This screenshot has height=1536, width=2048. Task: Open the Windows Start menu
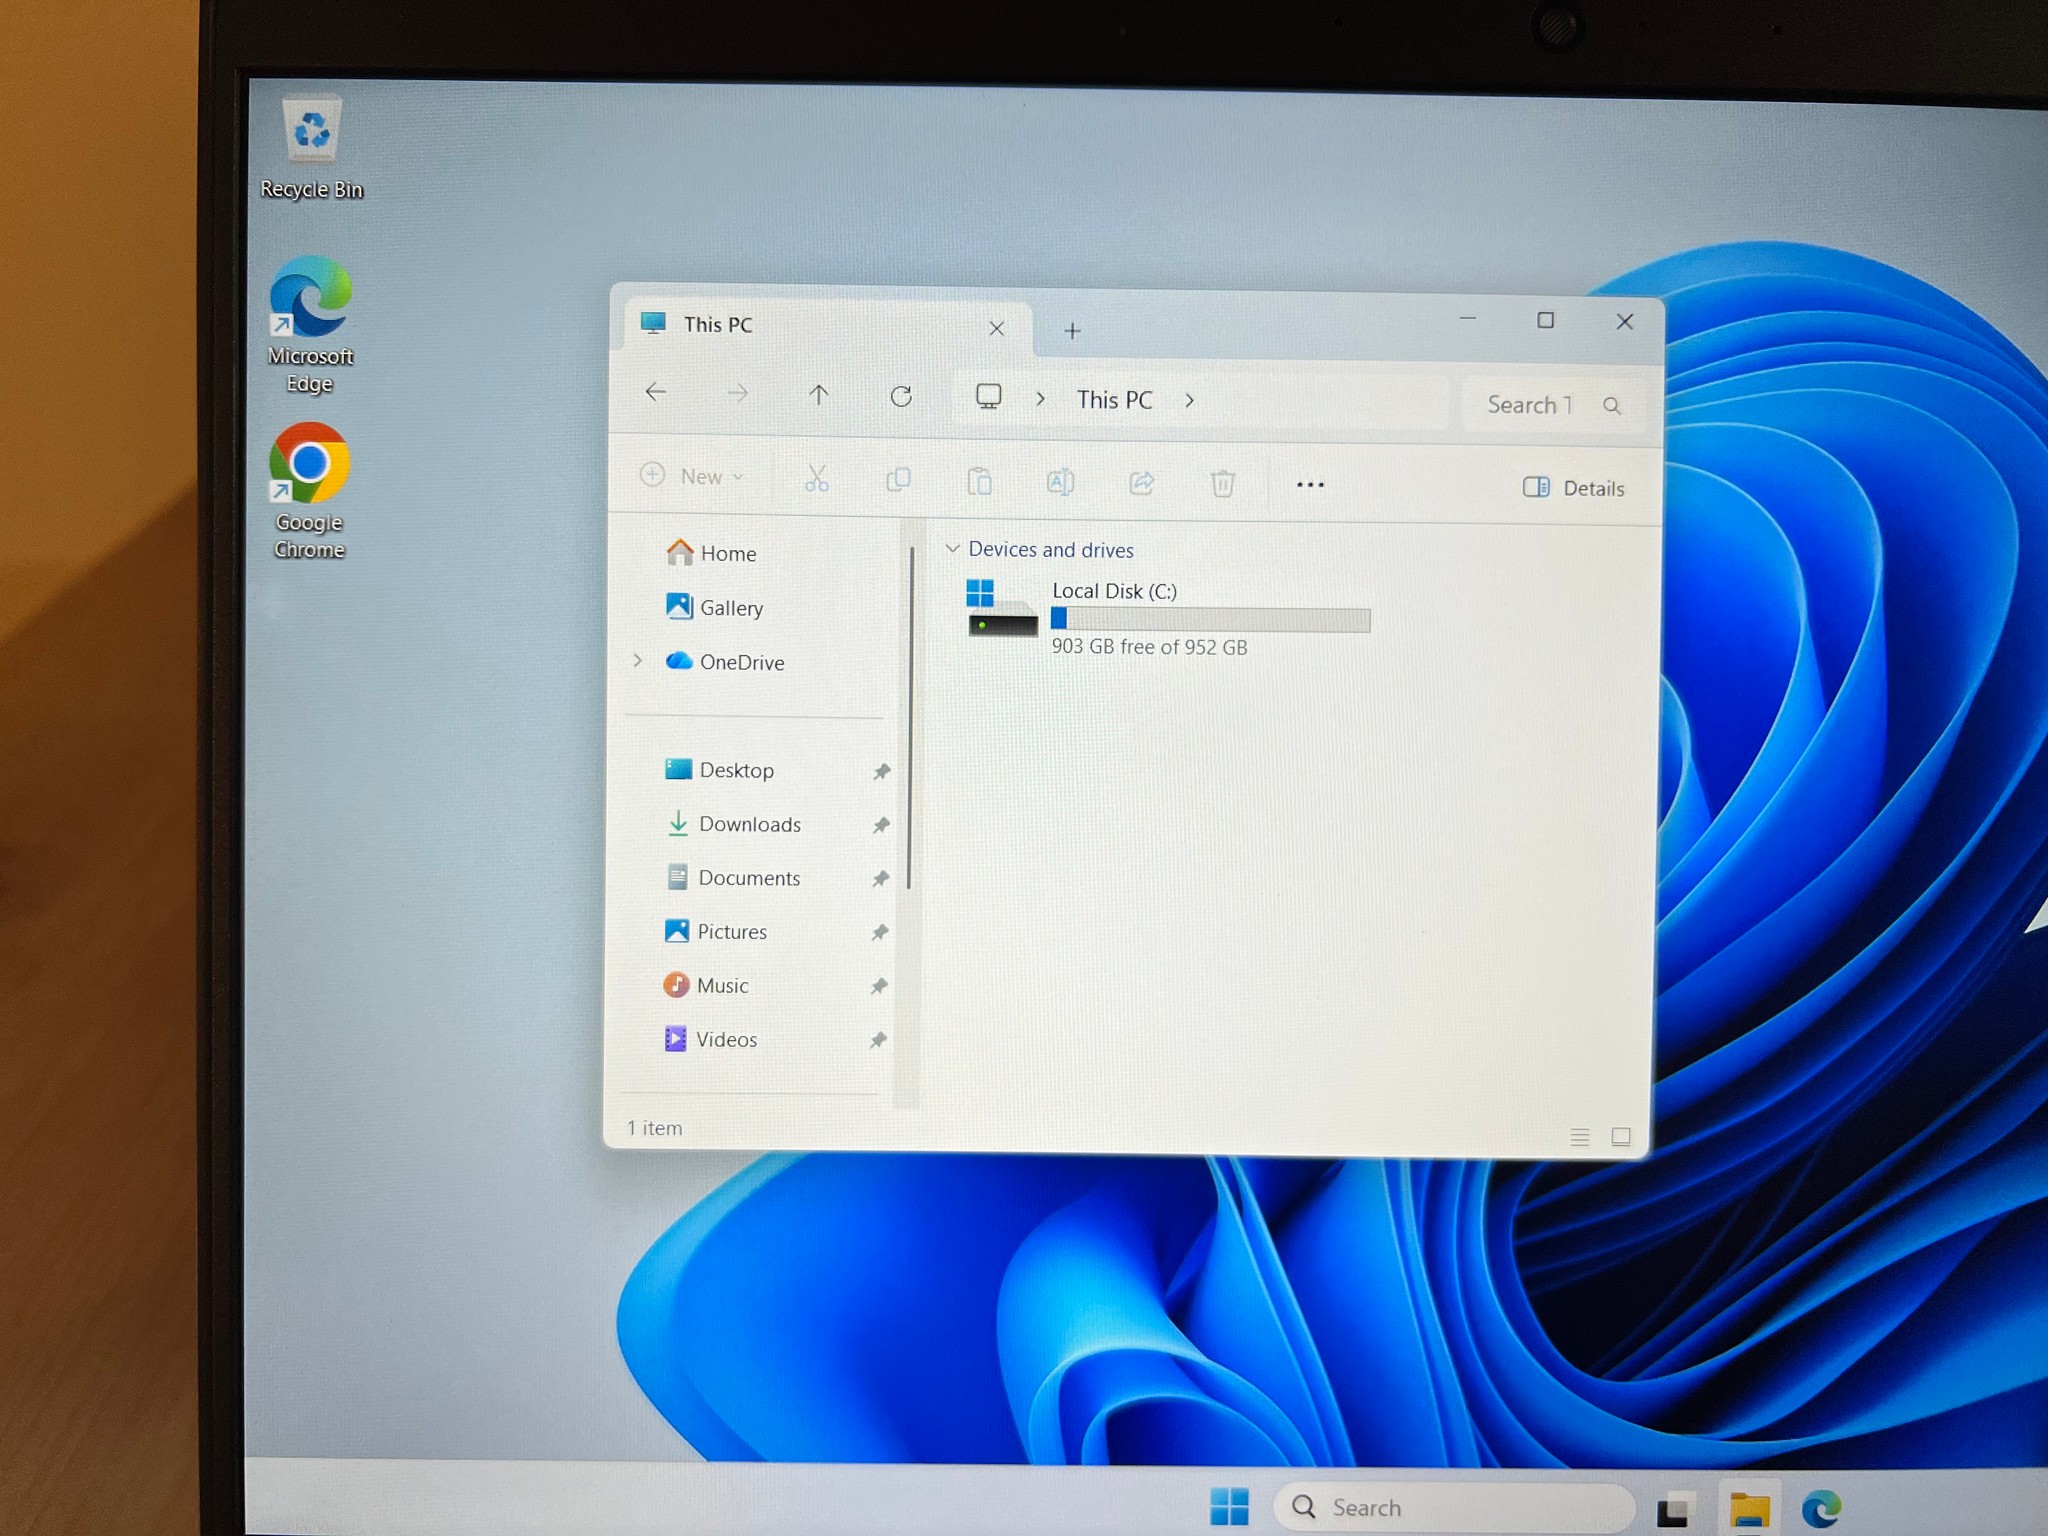coord(1229,1506)
